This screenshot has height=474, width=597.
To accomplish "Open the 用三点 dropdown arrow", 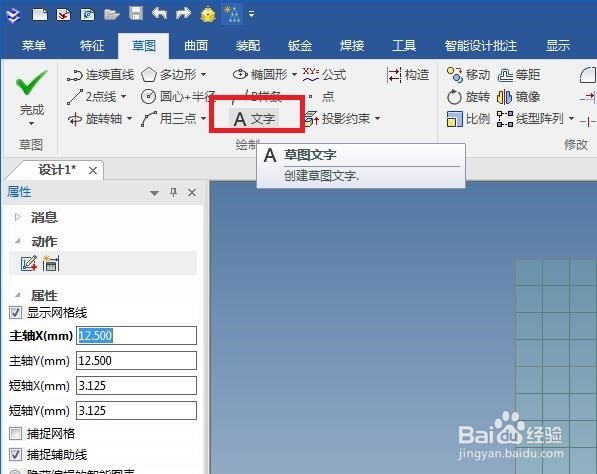I will pyautogui.click(x=203, y=119).
